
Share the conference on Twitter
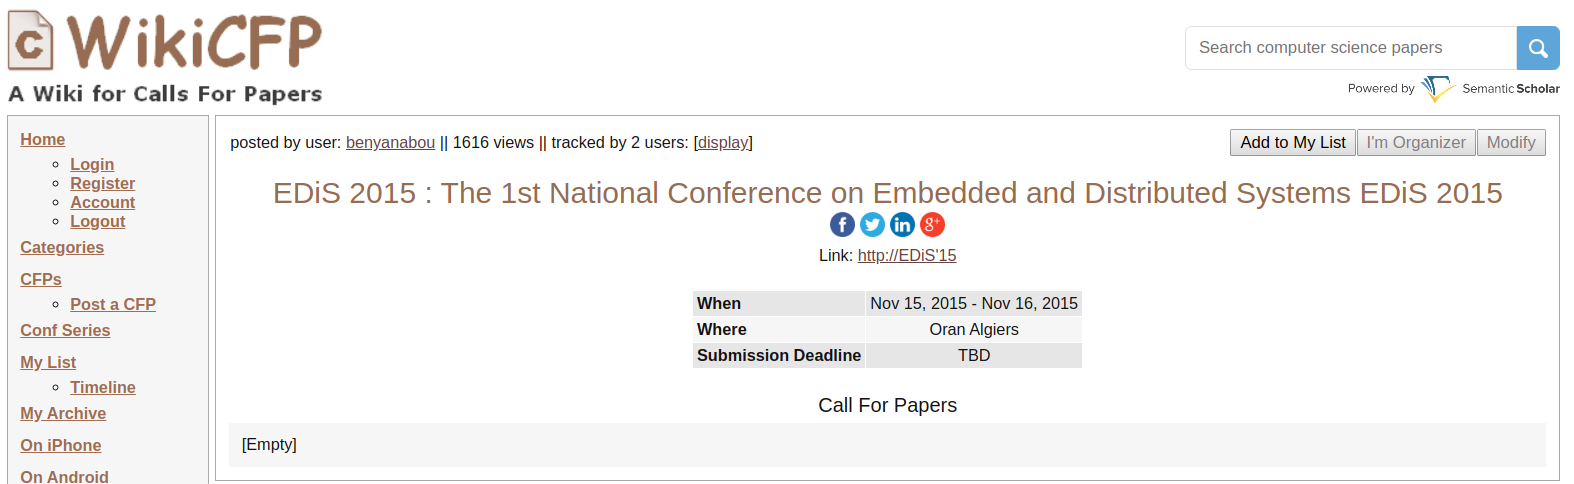coord(872,225)
